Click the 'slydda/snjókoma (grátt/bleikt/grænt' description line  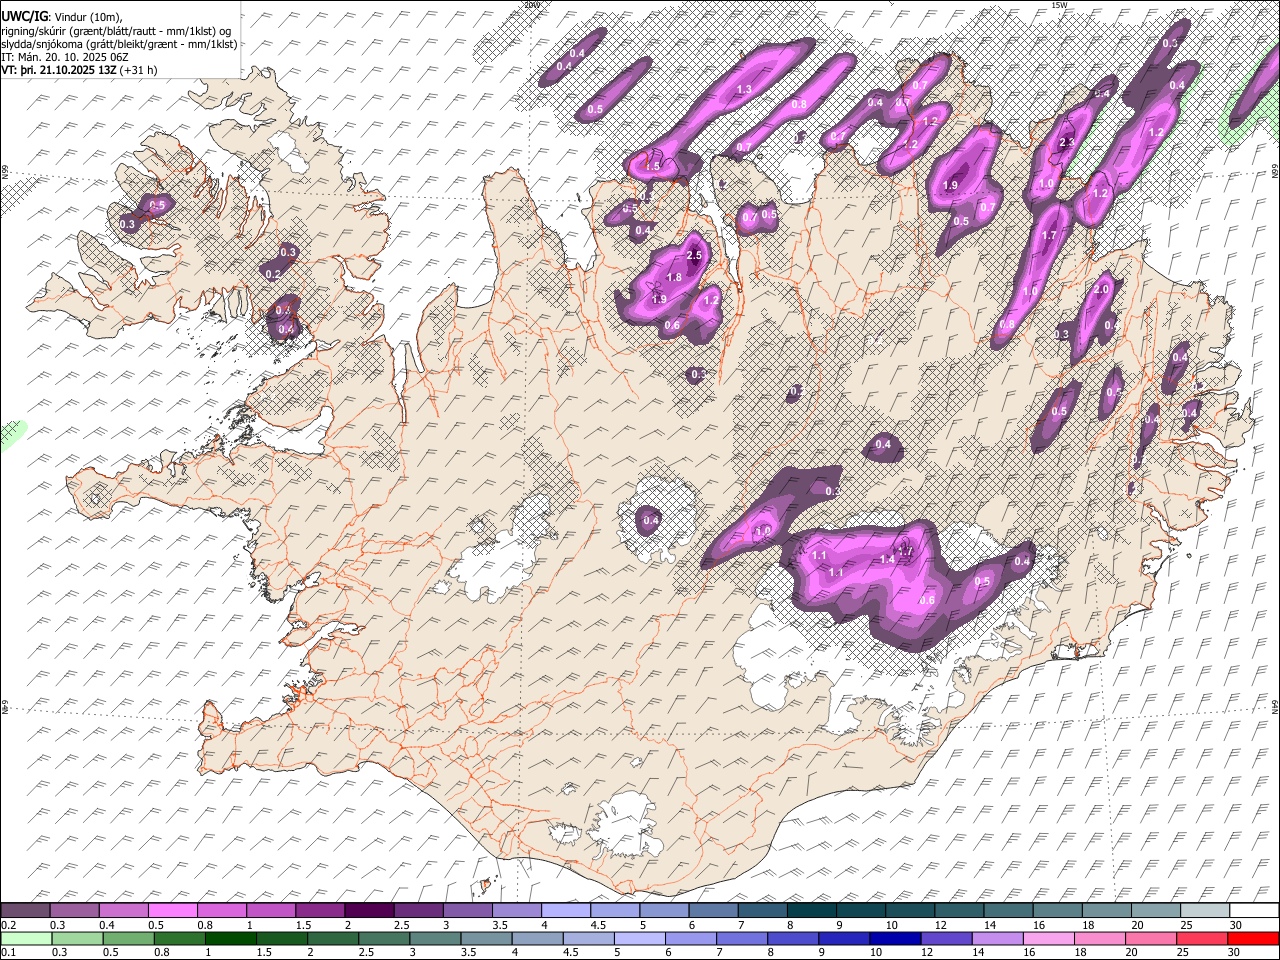tap(119, 44)
